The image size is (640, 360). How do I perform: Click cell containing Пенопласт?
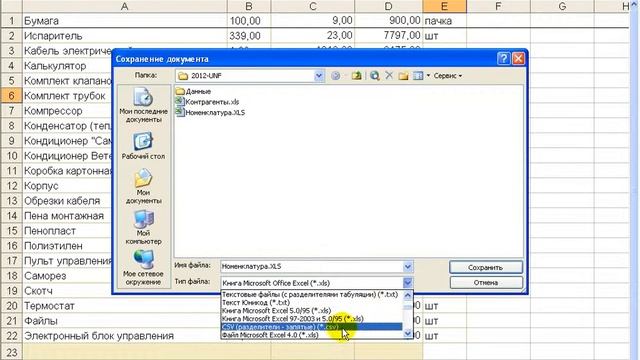tap(67, 231)
